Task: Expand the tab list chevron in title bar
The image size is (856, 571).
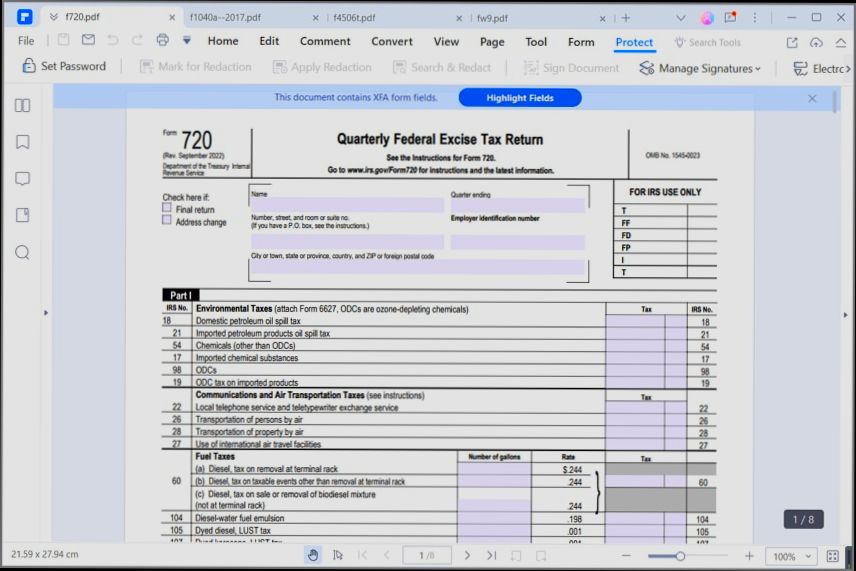Action: pos(681,18)
